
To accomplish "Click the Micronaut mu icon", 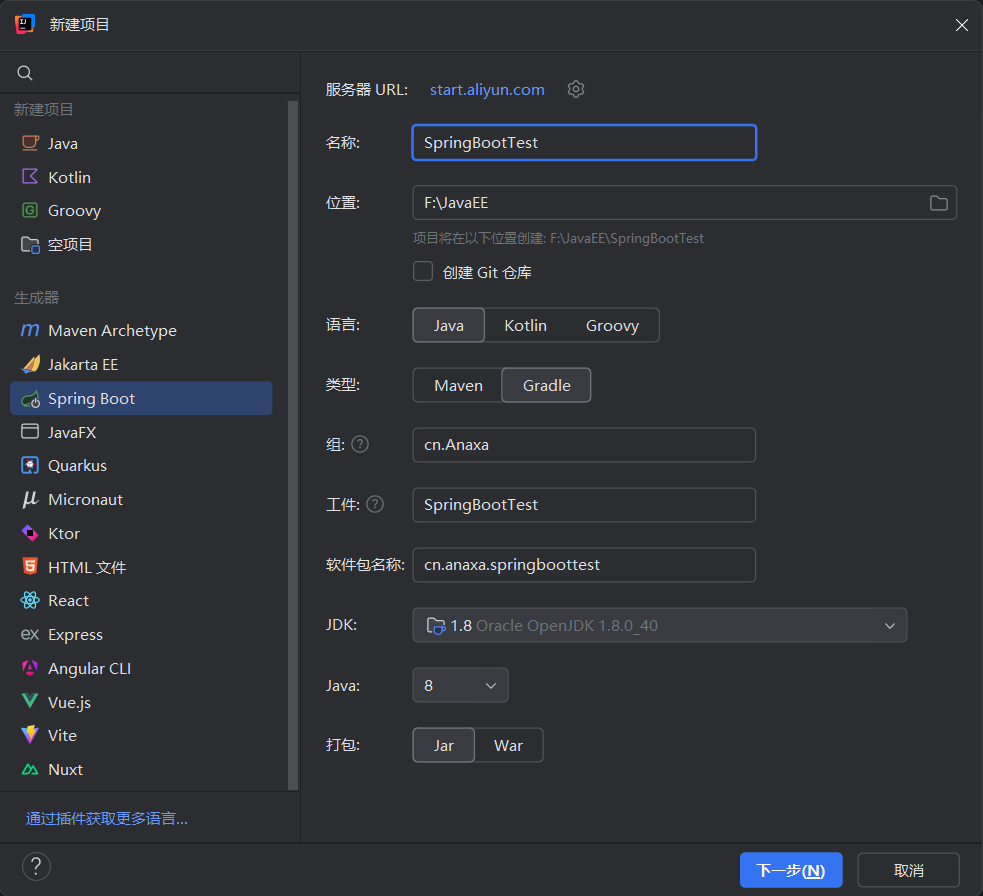I will pyautogui.click(x=30, y=499).
